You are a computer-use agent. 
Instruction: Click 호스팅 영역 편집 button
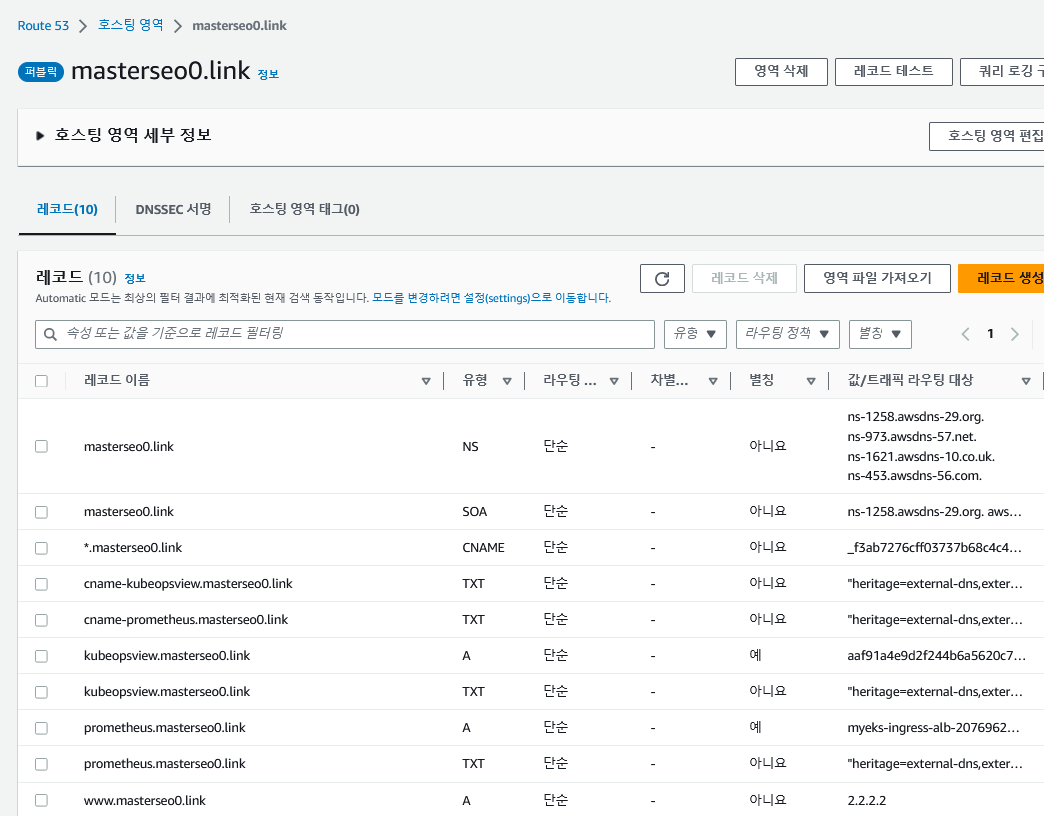(987, 136)
